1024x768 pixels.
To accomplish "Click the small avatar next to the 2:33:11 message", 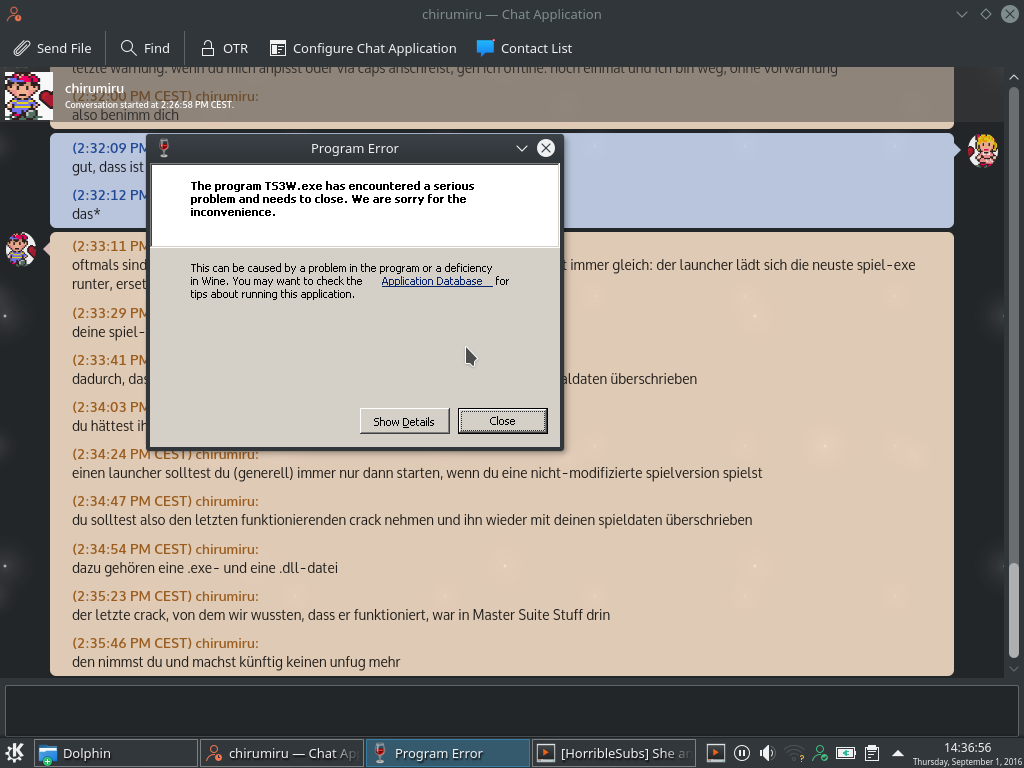I will (21, 249).
